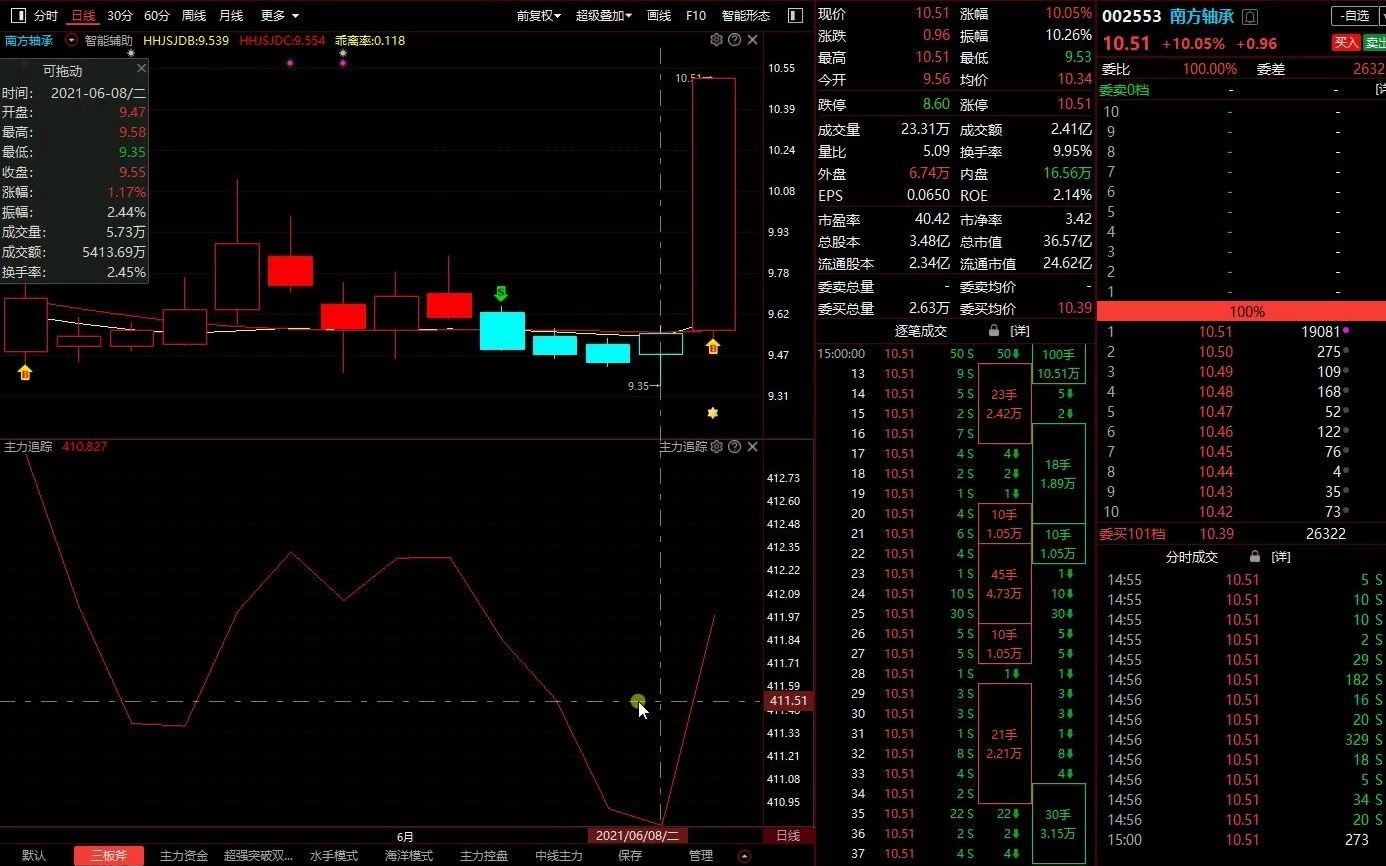Click the green 卖出 sell button
Image resolution: width=1386 pixels, height=866 pixels.
[1375, 43]
